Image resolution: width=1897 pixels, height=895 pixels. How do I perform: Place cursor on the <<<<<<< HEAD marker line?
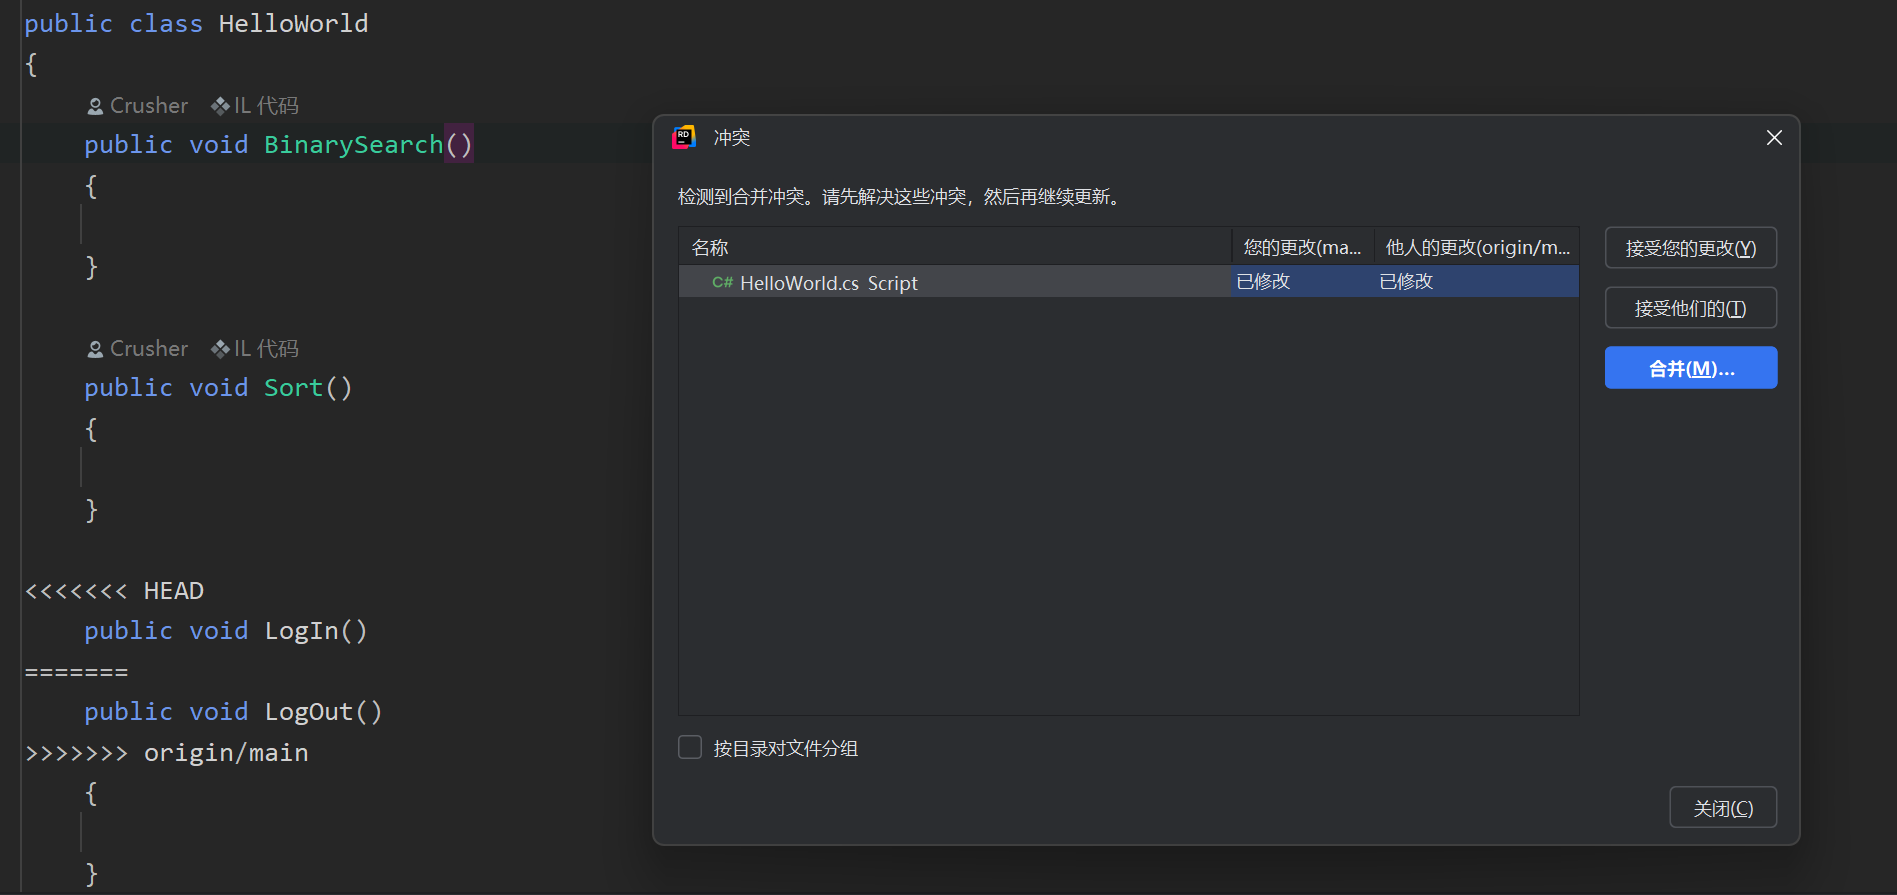click(x=114, y=591)
